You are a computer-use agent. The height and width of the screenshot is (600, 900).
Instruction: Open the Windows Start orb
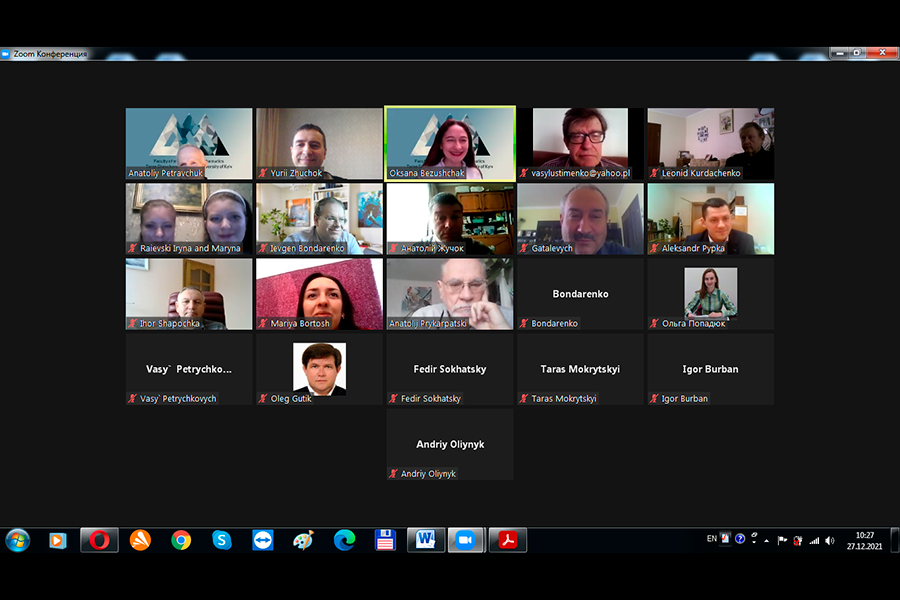click(x=18, y=540)
